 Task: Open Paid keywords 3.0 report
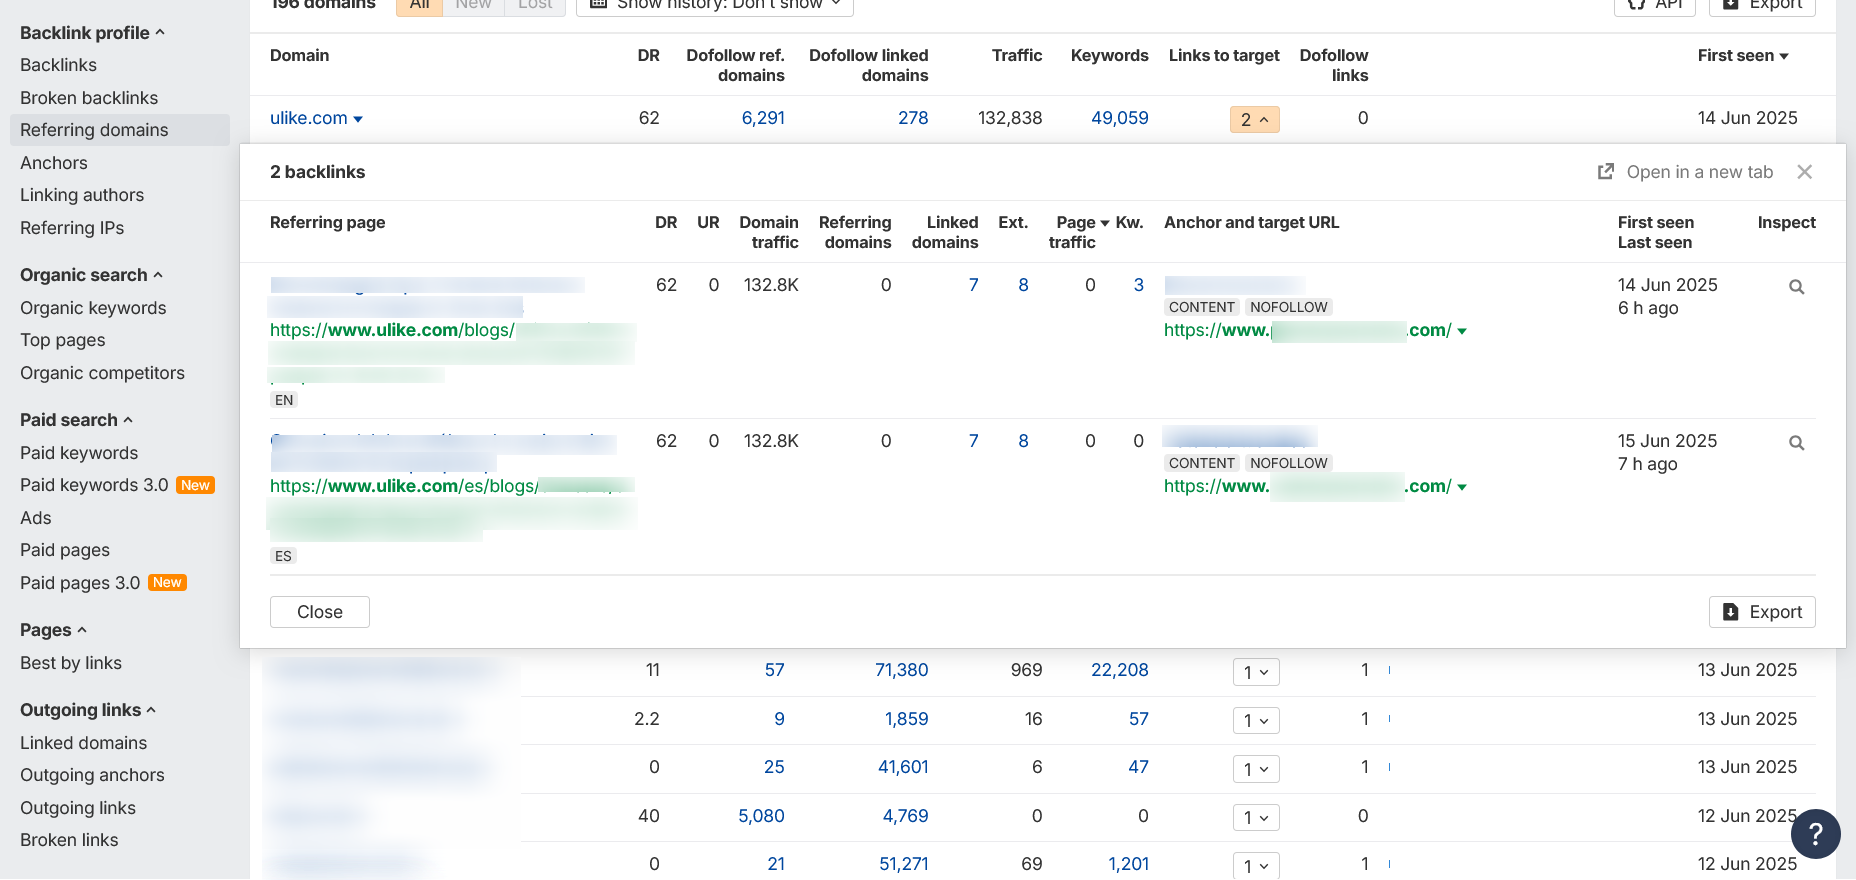94,485
